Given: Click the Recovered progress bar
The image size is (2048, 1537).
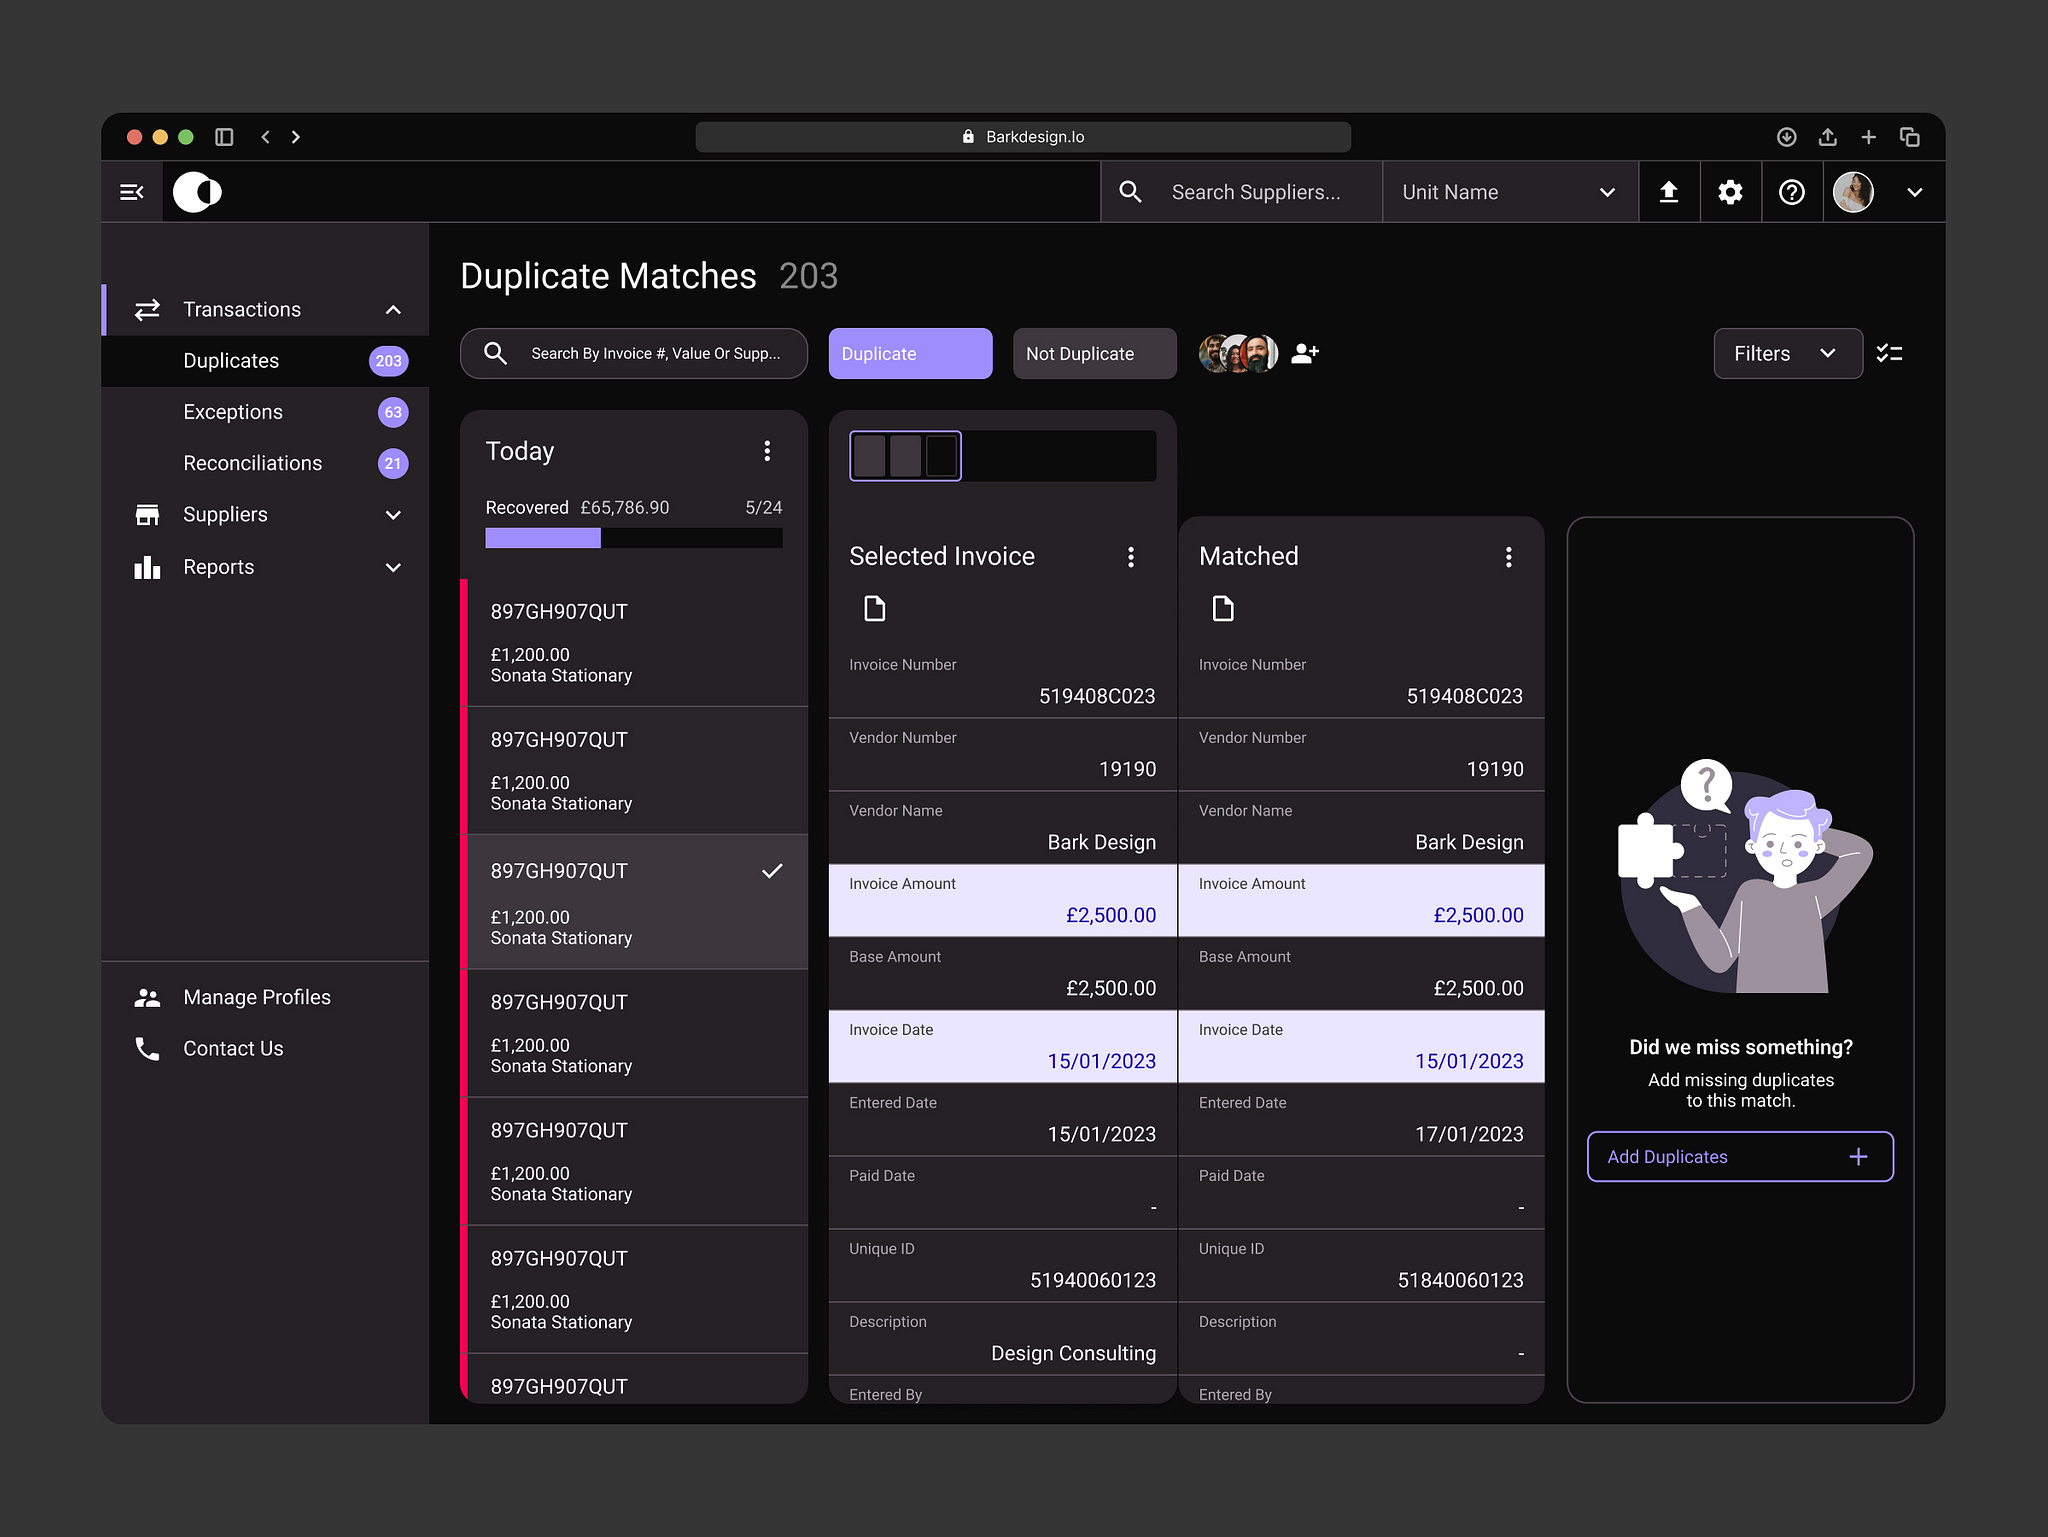Looking at the screenshot, I should click(x=634, y=537).
